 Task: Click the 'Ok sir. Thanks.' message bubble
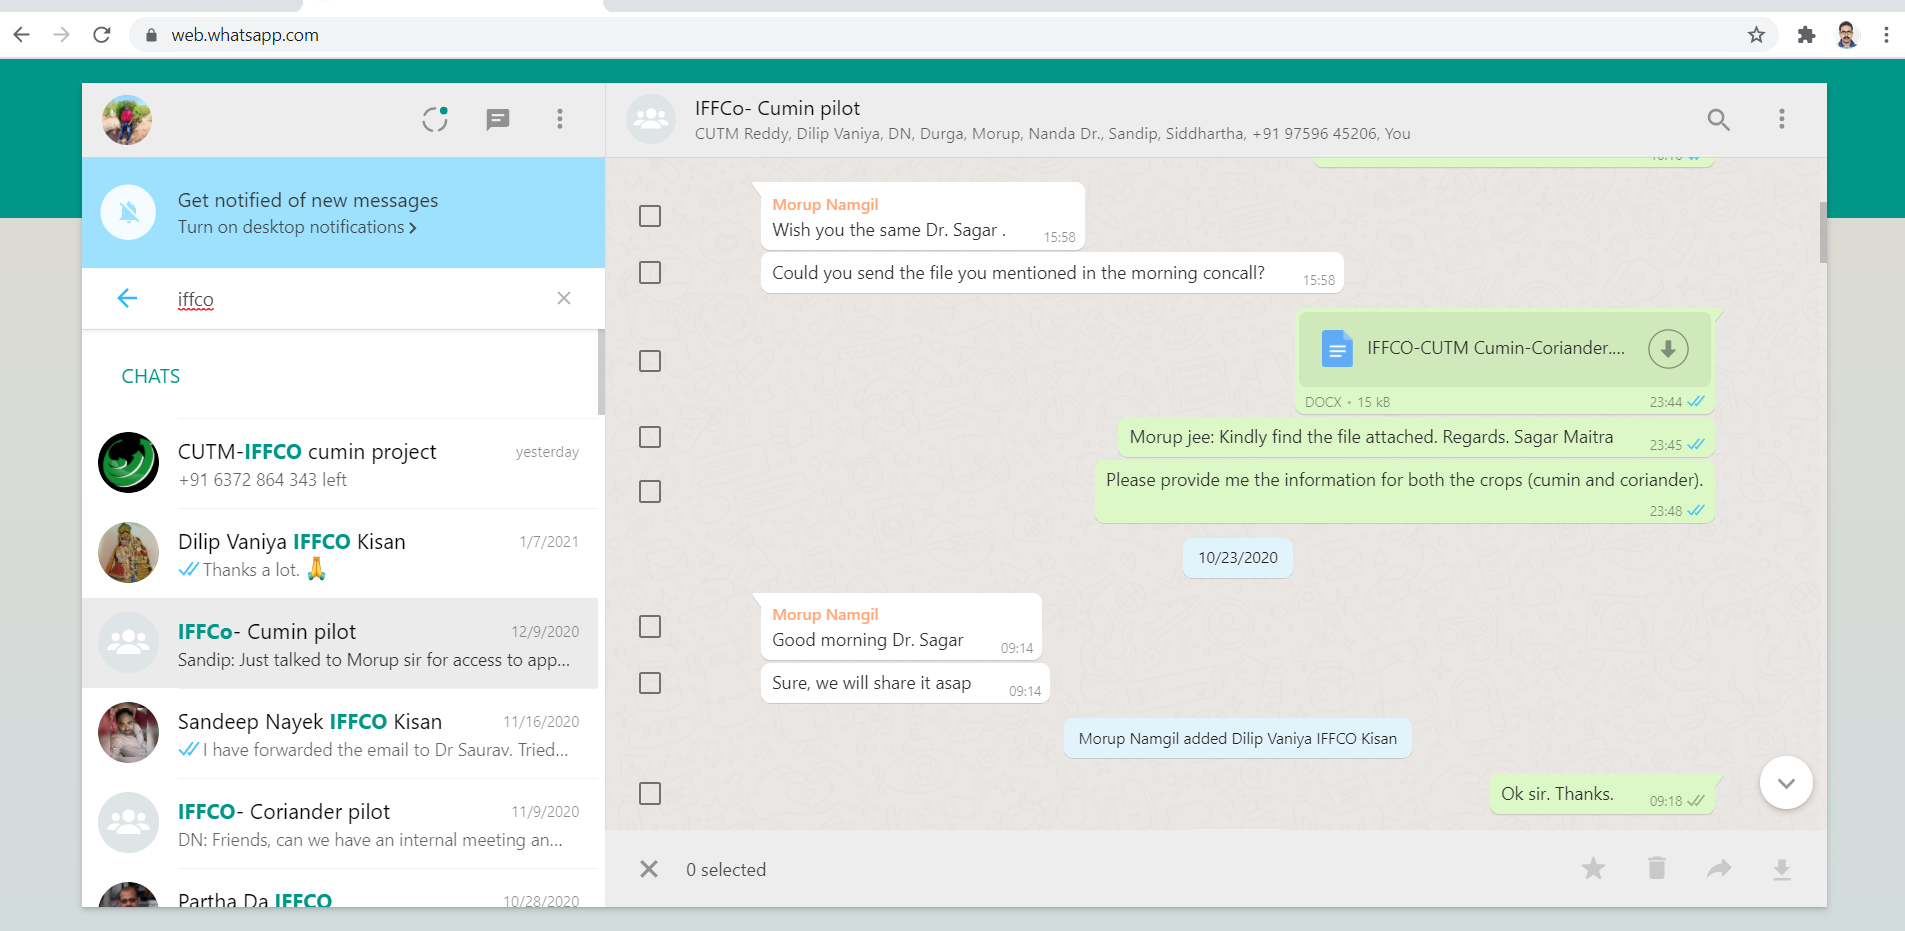coord(1602,794)
